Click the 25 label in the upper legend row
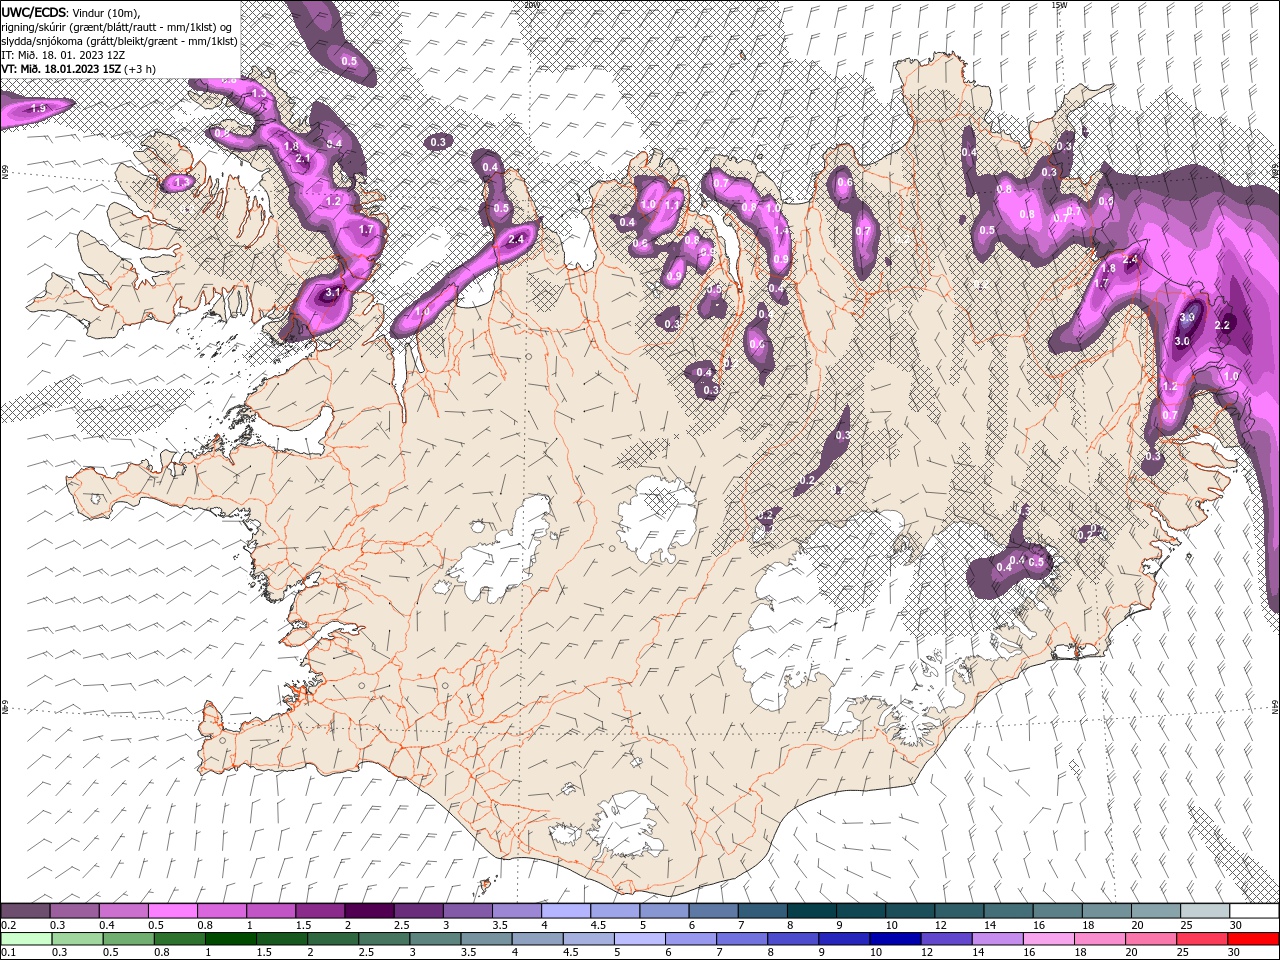The image size is (1280, 960). (x=1186, y=925)
